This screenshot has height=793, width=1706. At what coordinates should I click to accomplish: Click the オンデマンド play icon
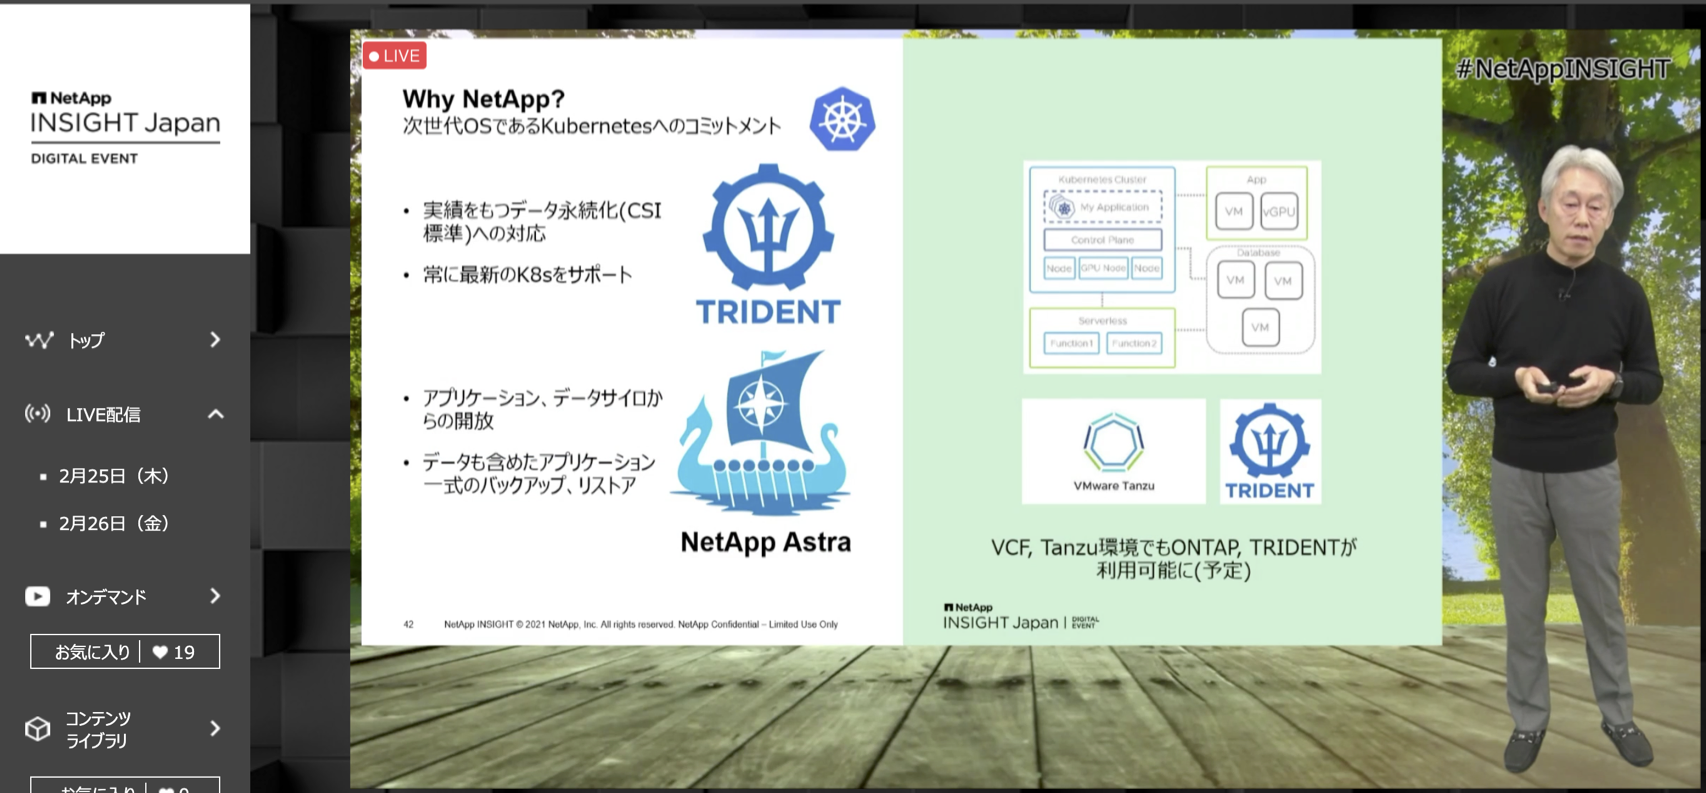(38, 596)
